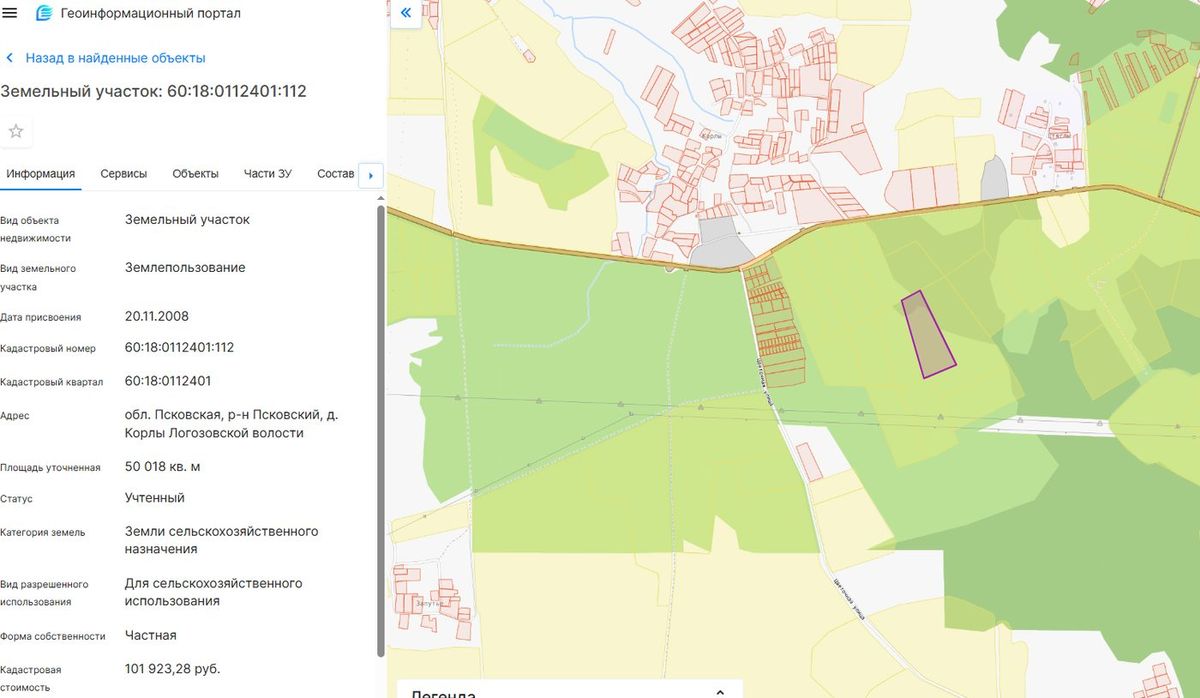Select the purple-outlined parcel on the map
The height and width of the screenshot is (698, 1200).
[929, 335]
